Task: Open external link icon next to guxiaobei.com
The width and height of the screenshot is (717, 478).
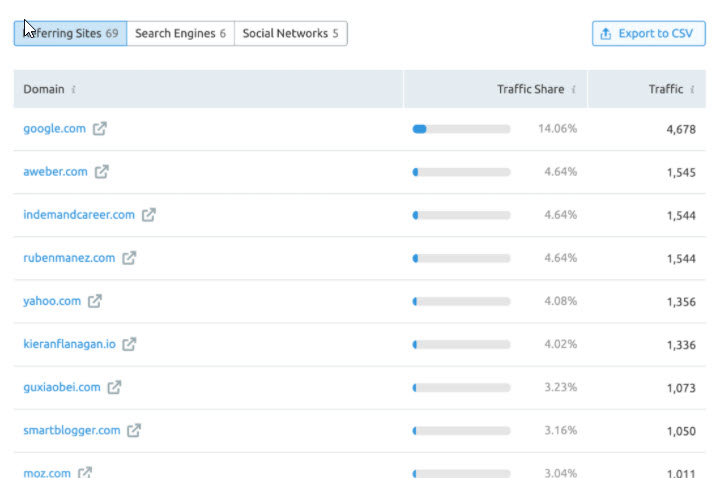Action: pyautogui.click(x=114, y=387)
